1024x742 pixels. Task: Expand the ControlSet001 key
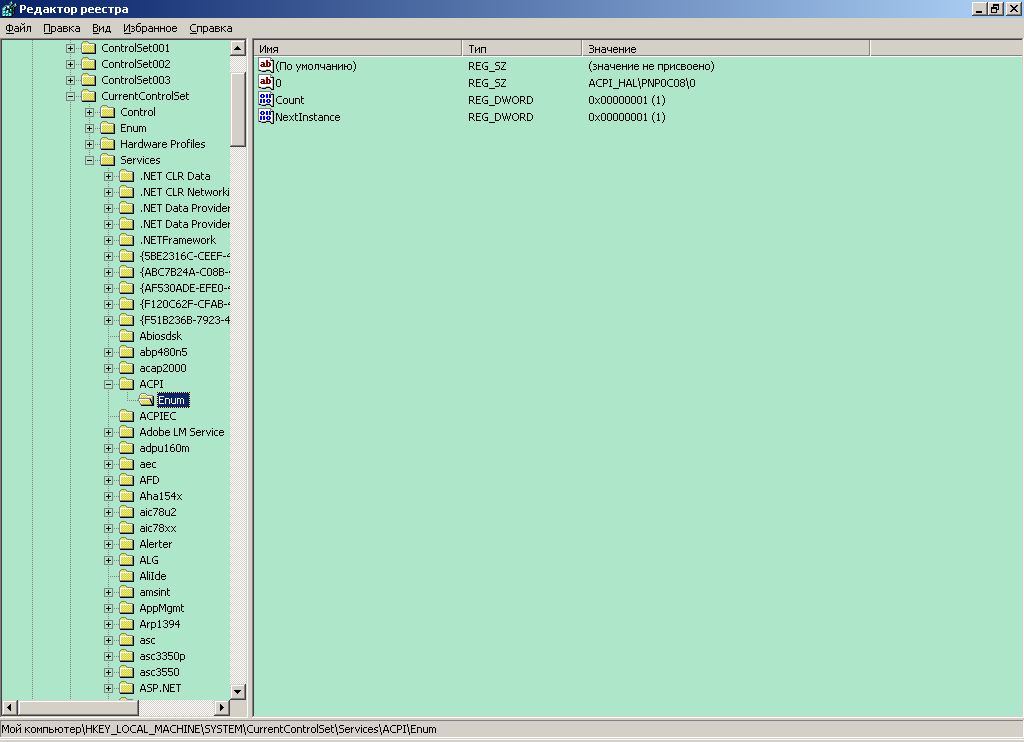coord(71,48)
